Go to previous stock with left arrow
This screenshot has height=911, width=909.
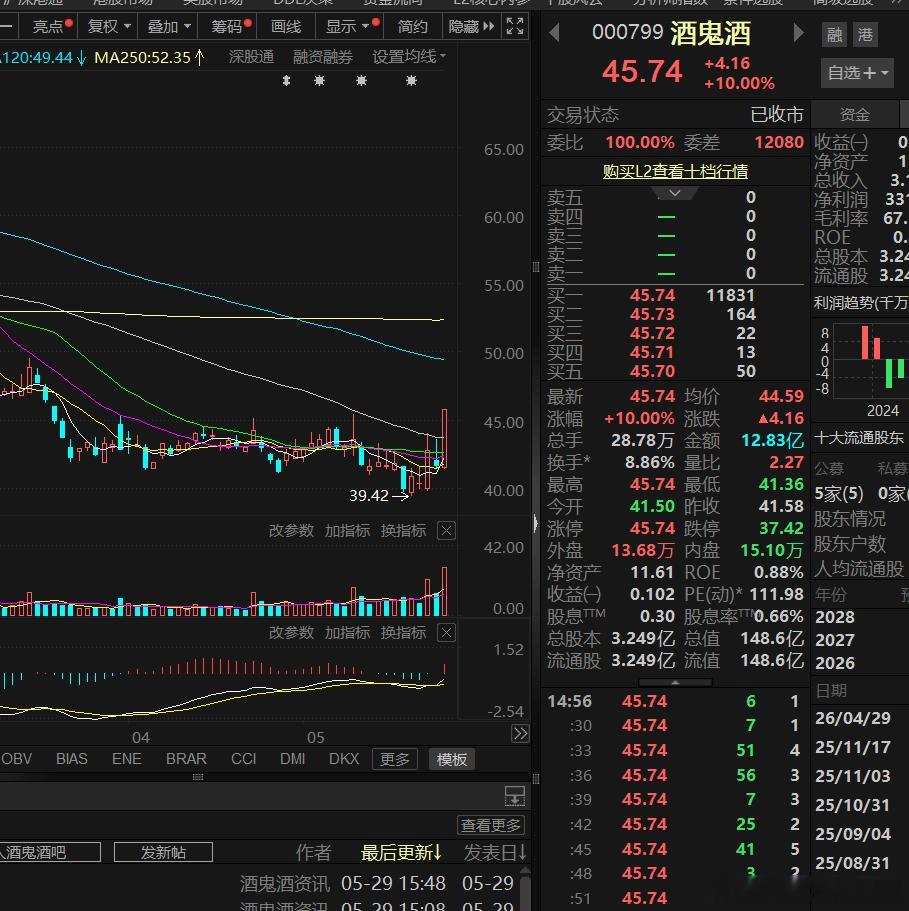[554, 33]
